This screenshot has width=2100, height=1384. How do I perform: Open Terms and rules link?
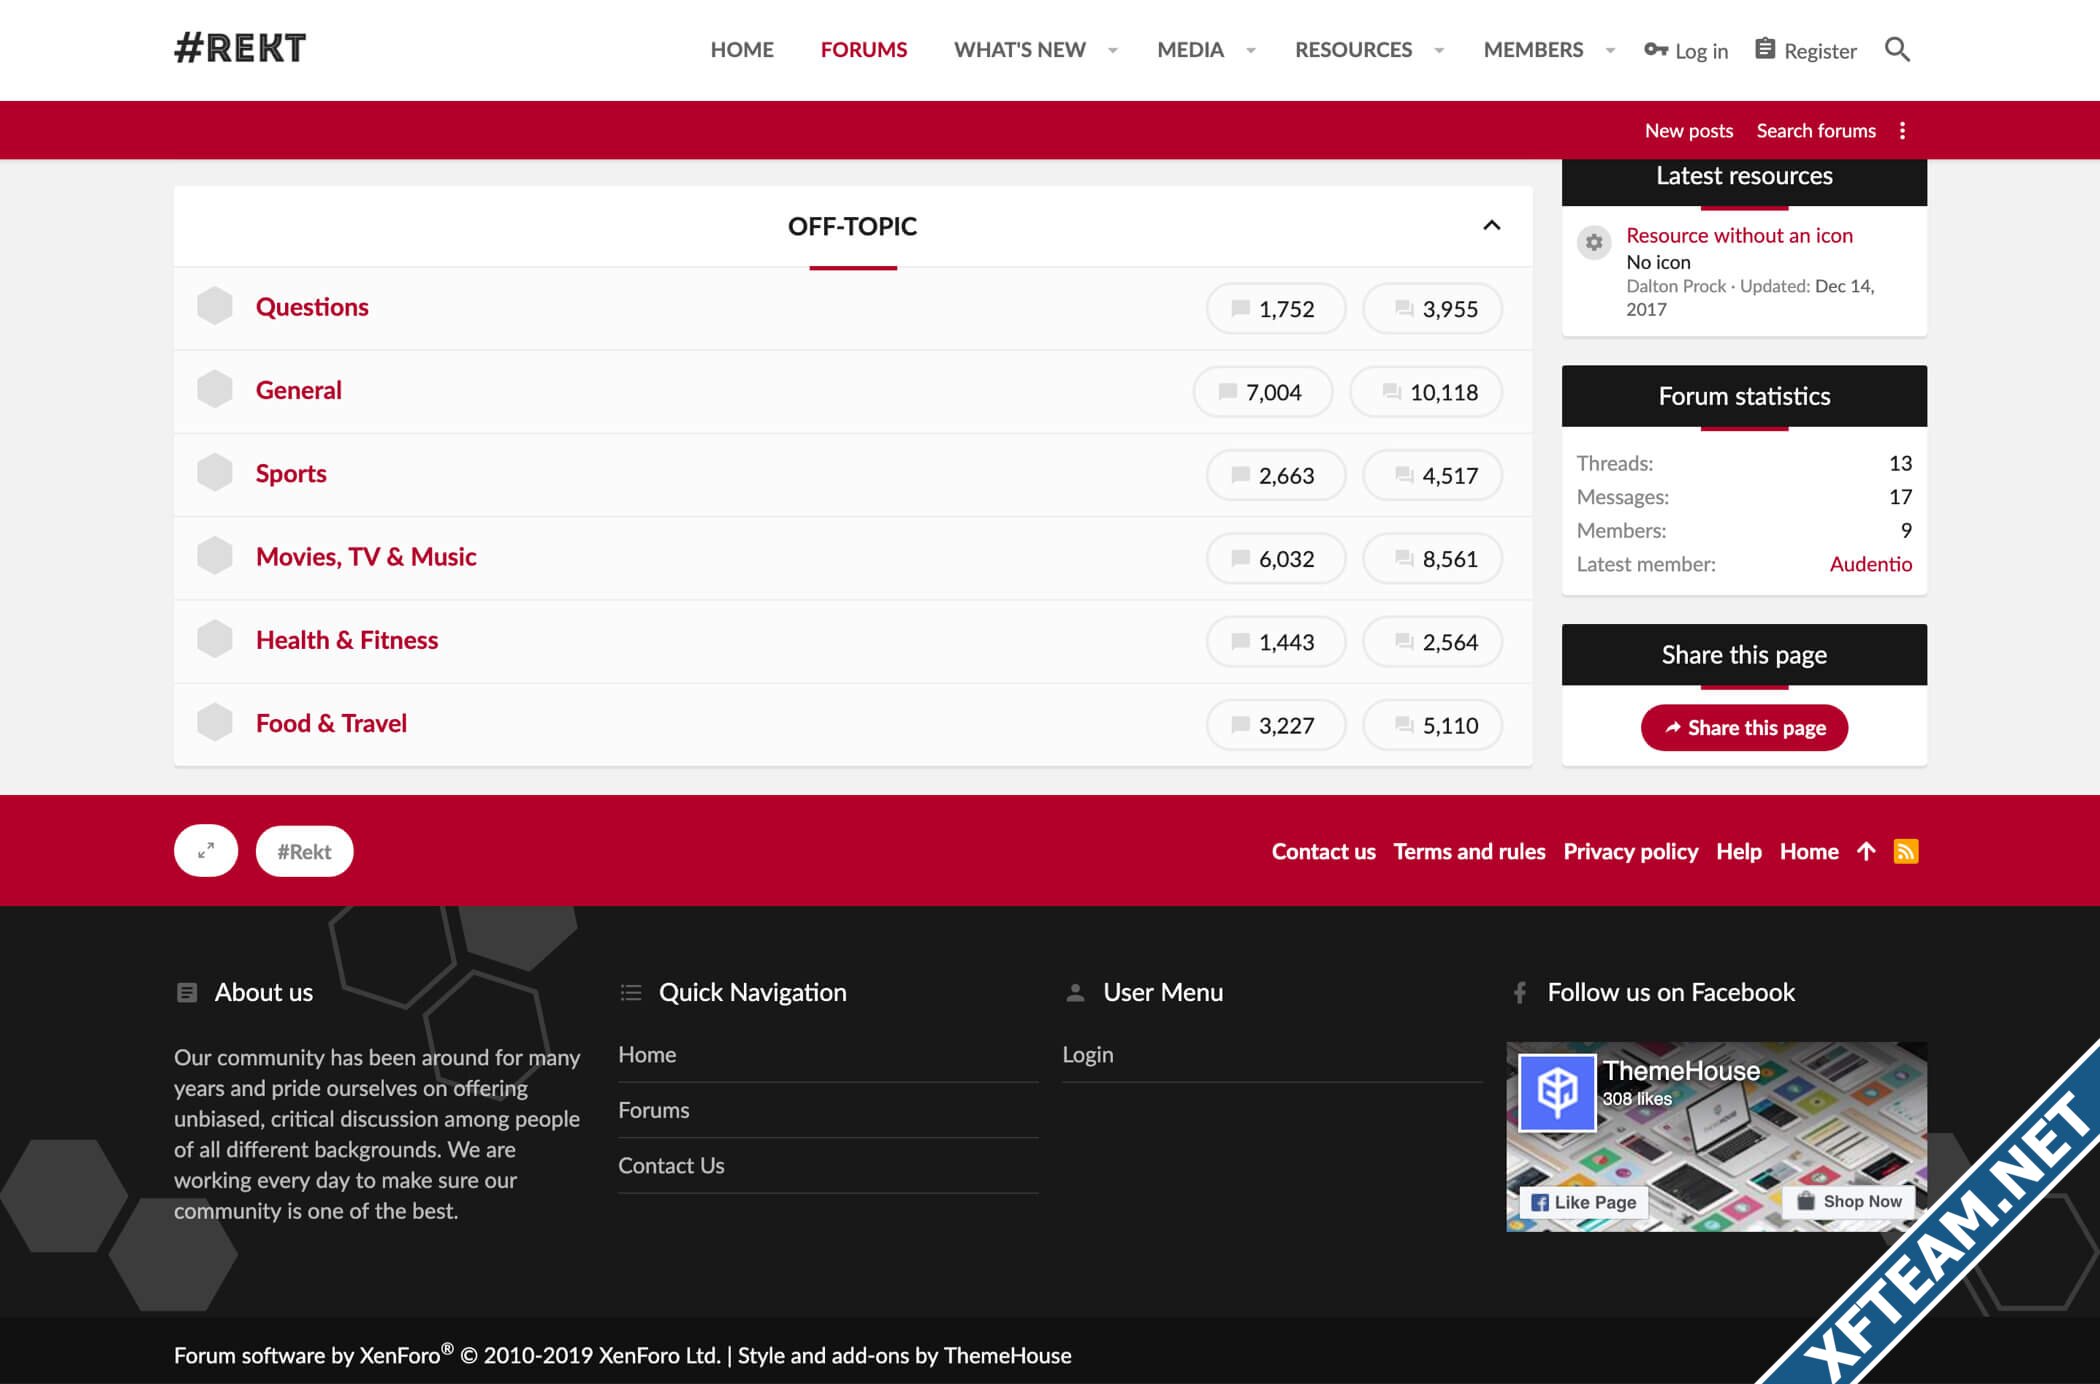tap(1469, 851)
